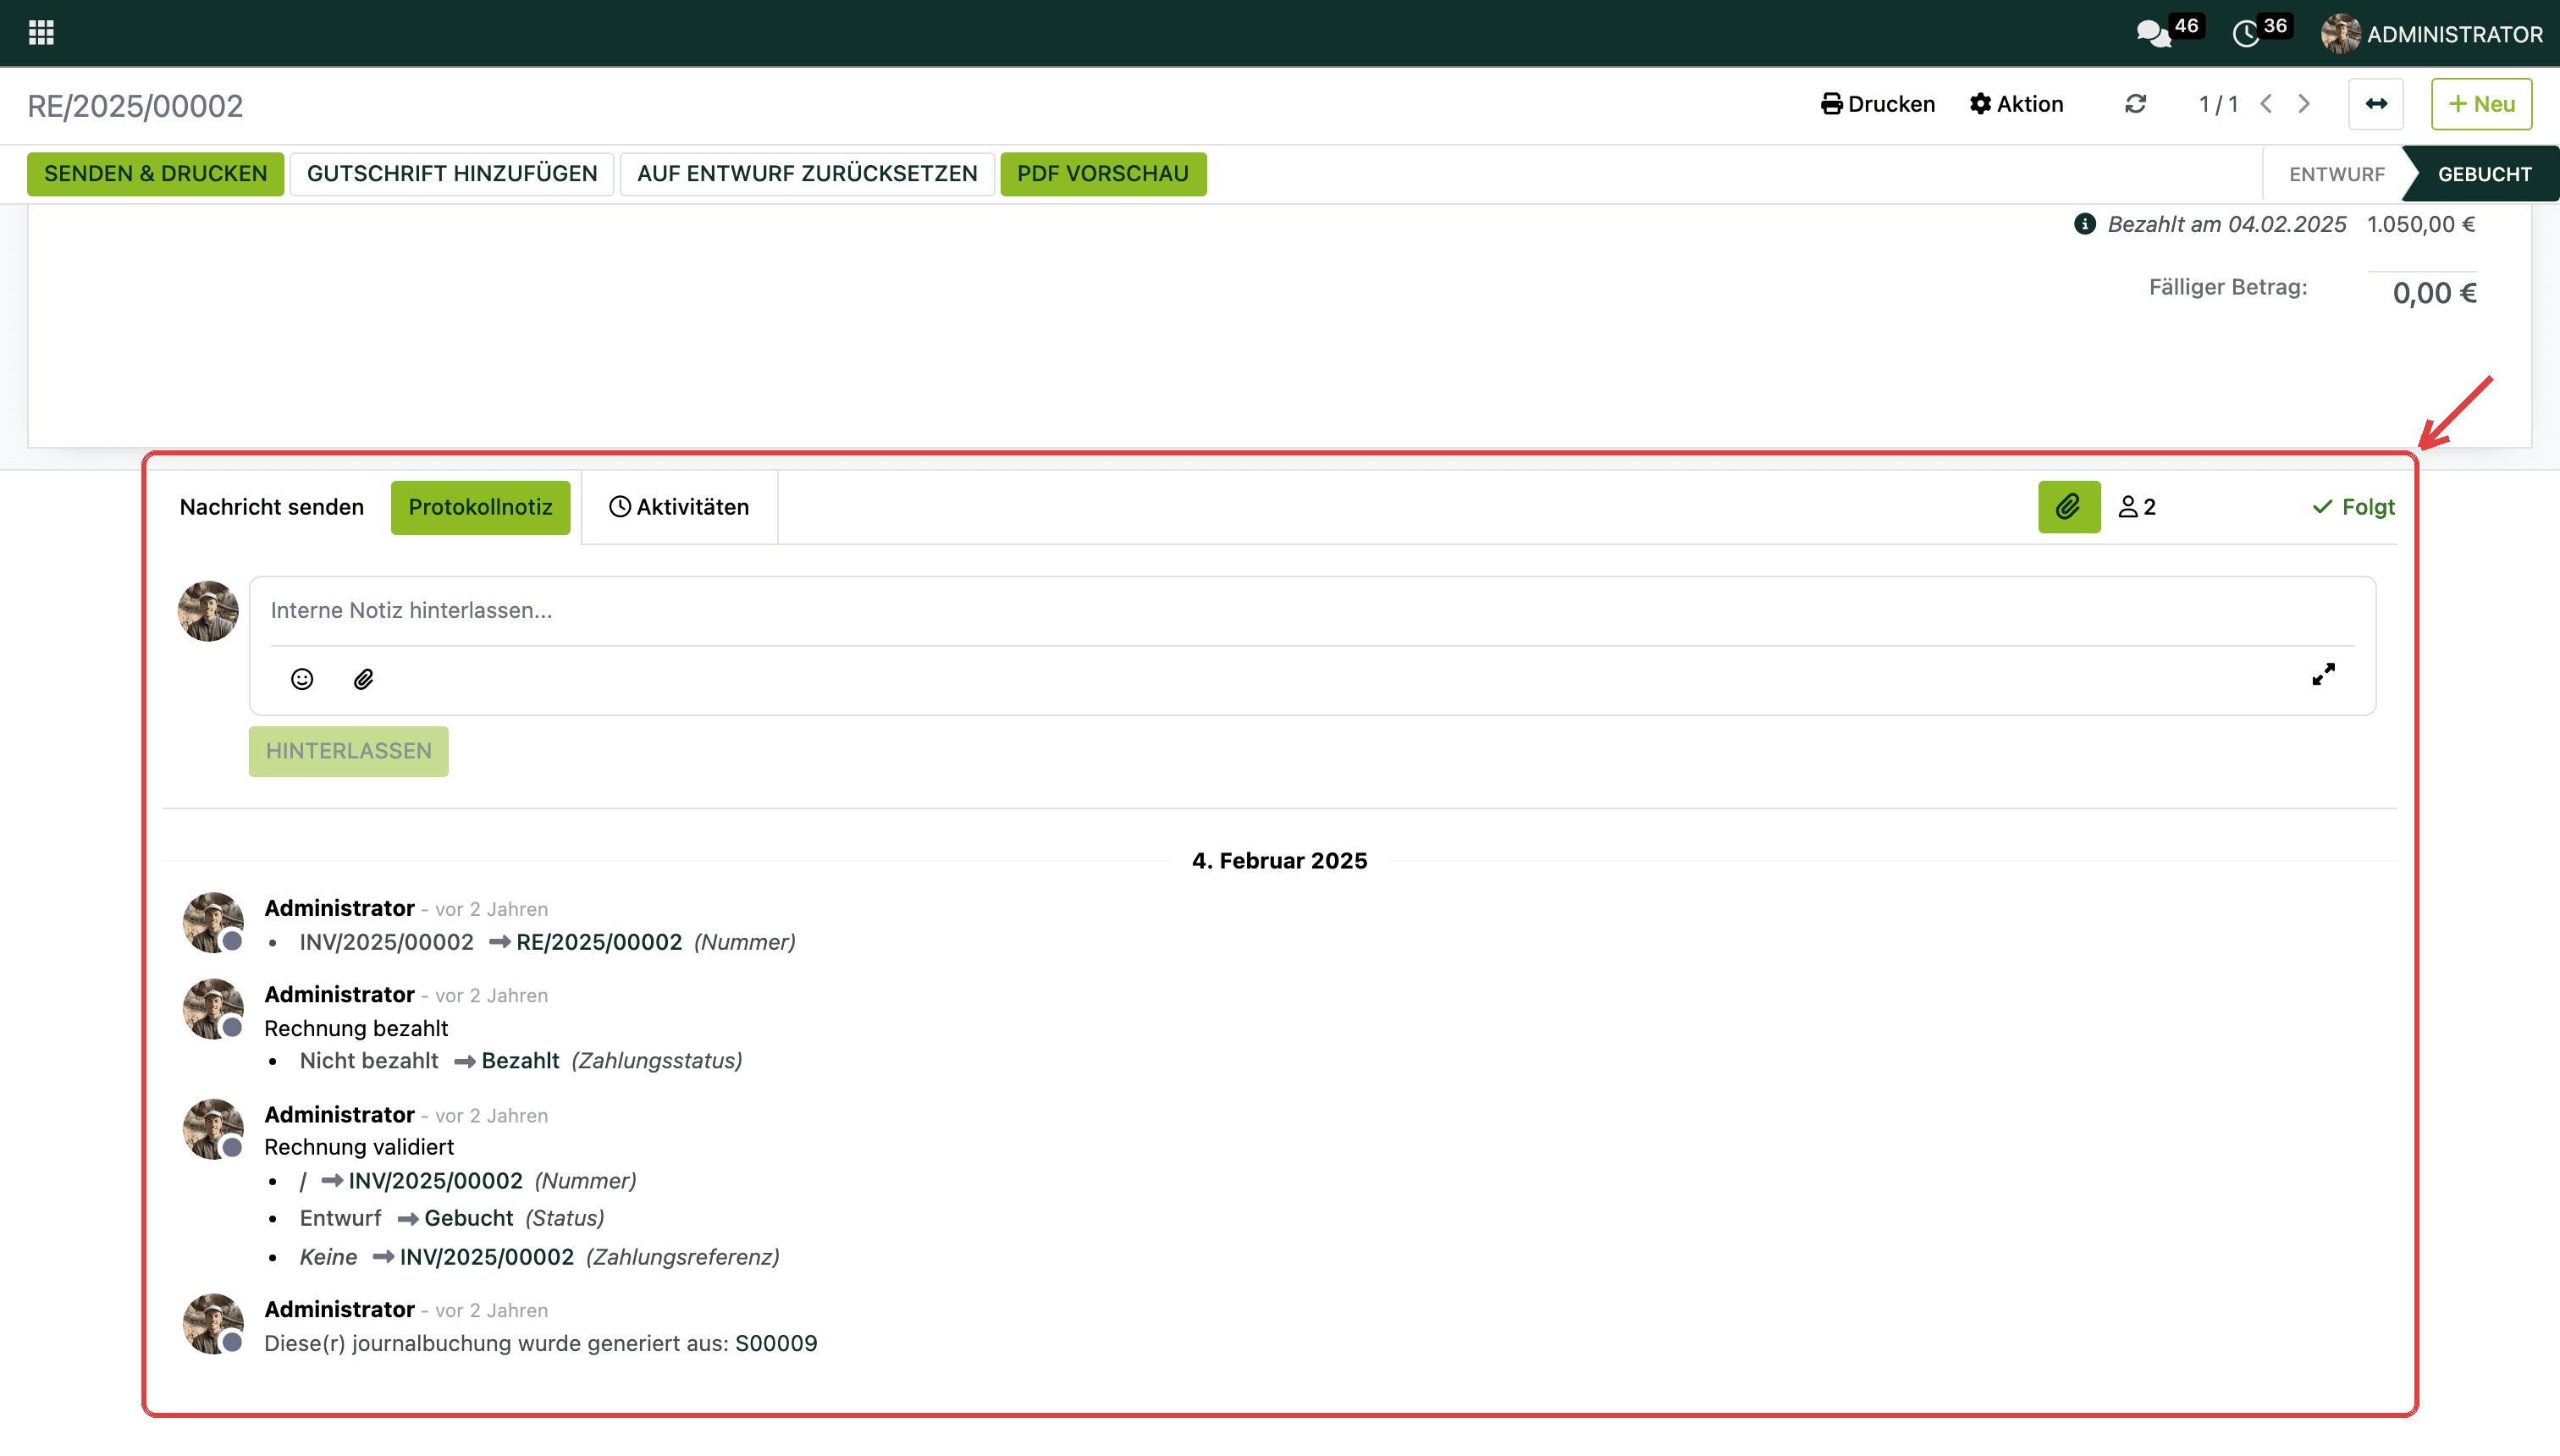Click the green attachments paperclip button

pyautogui.click(x=2069, y=507)
